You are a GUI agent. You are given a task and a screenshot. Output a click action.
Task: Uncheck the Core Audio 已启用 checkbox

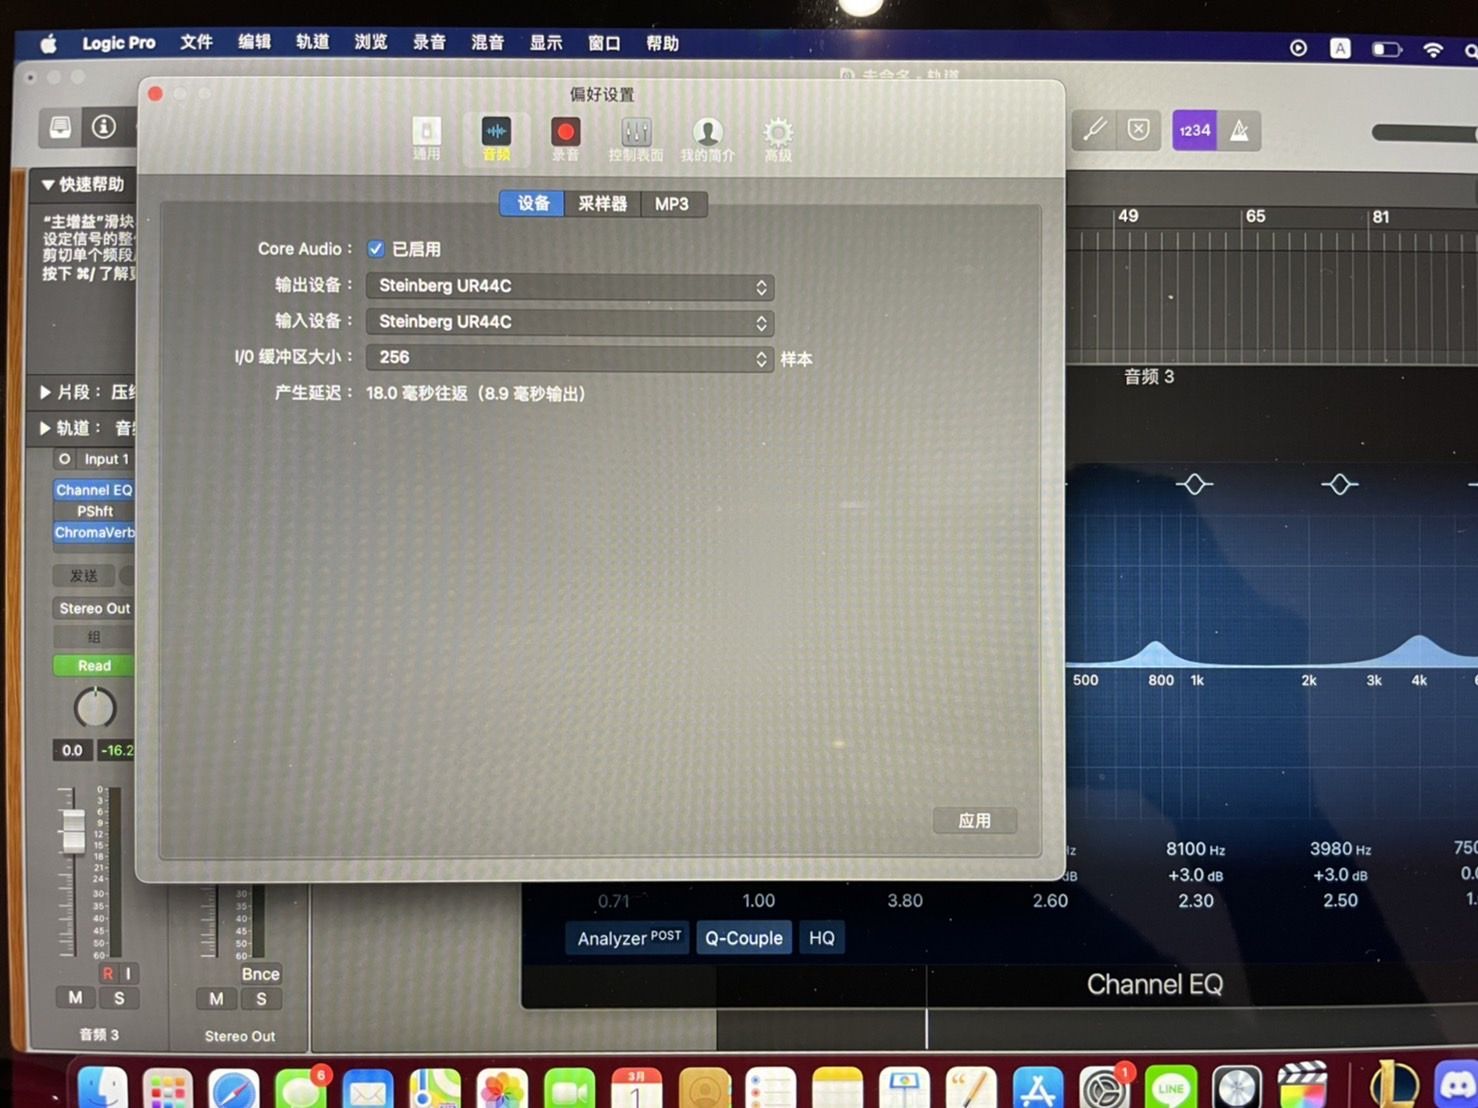tap(376, 249)
